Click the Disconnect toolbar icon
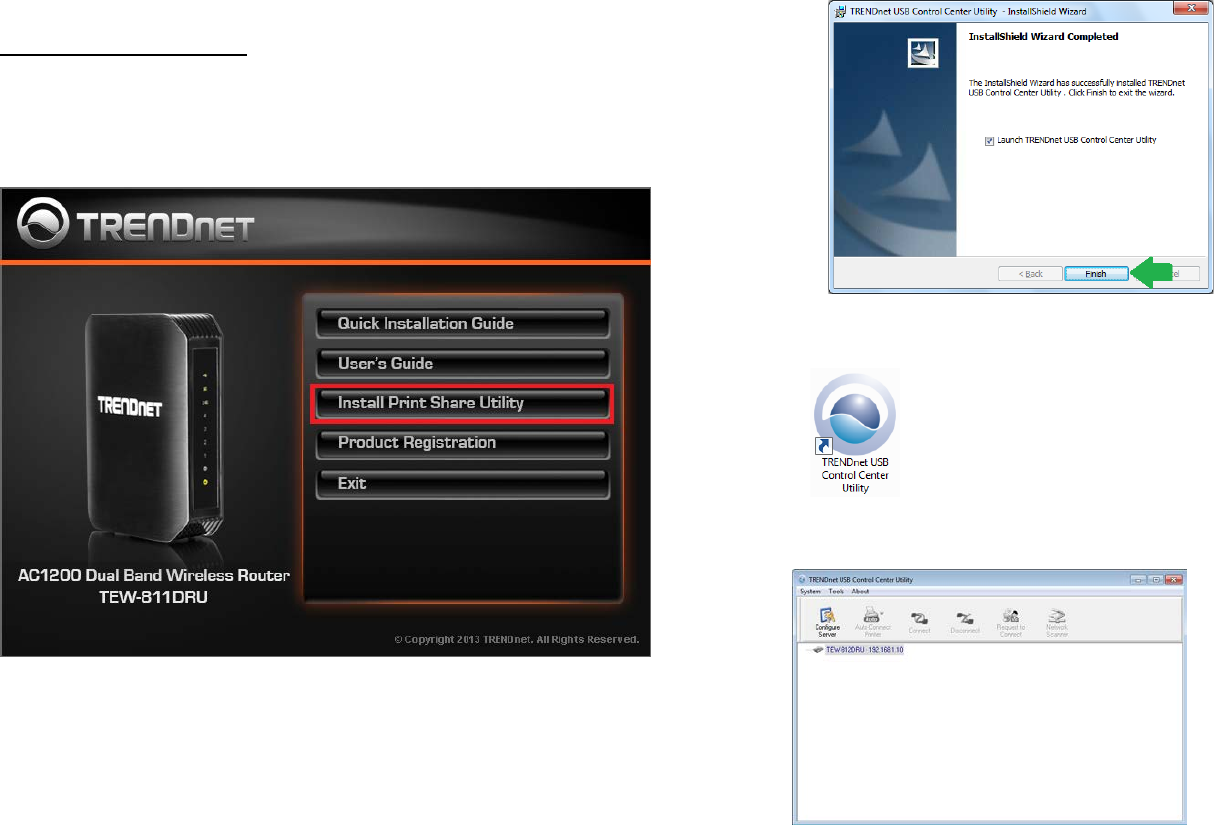The image size is (1214, 825). (965, 621)
